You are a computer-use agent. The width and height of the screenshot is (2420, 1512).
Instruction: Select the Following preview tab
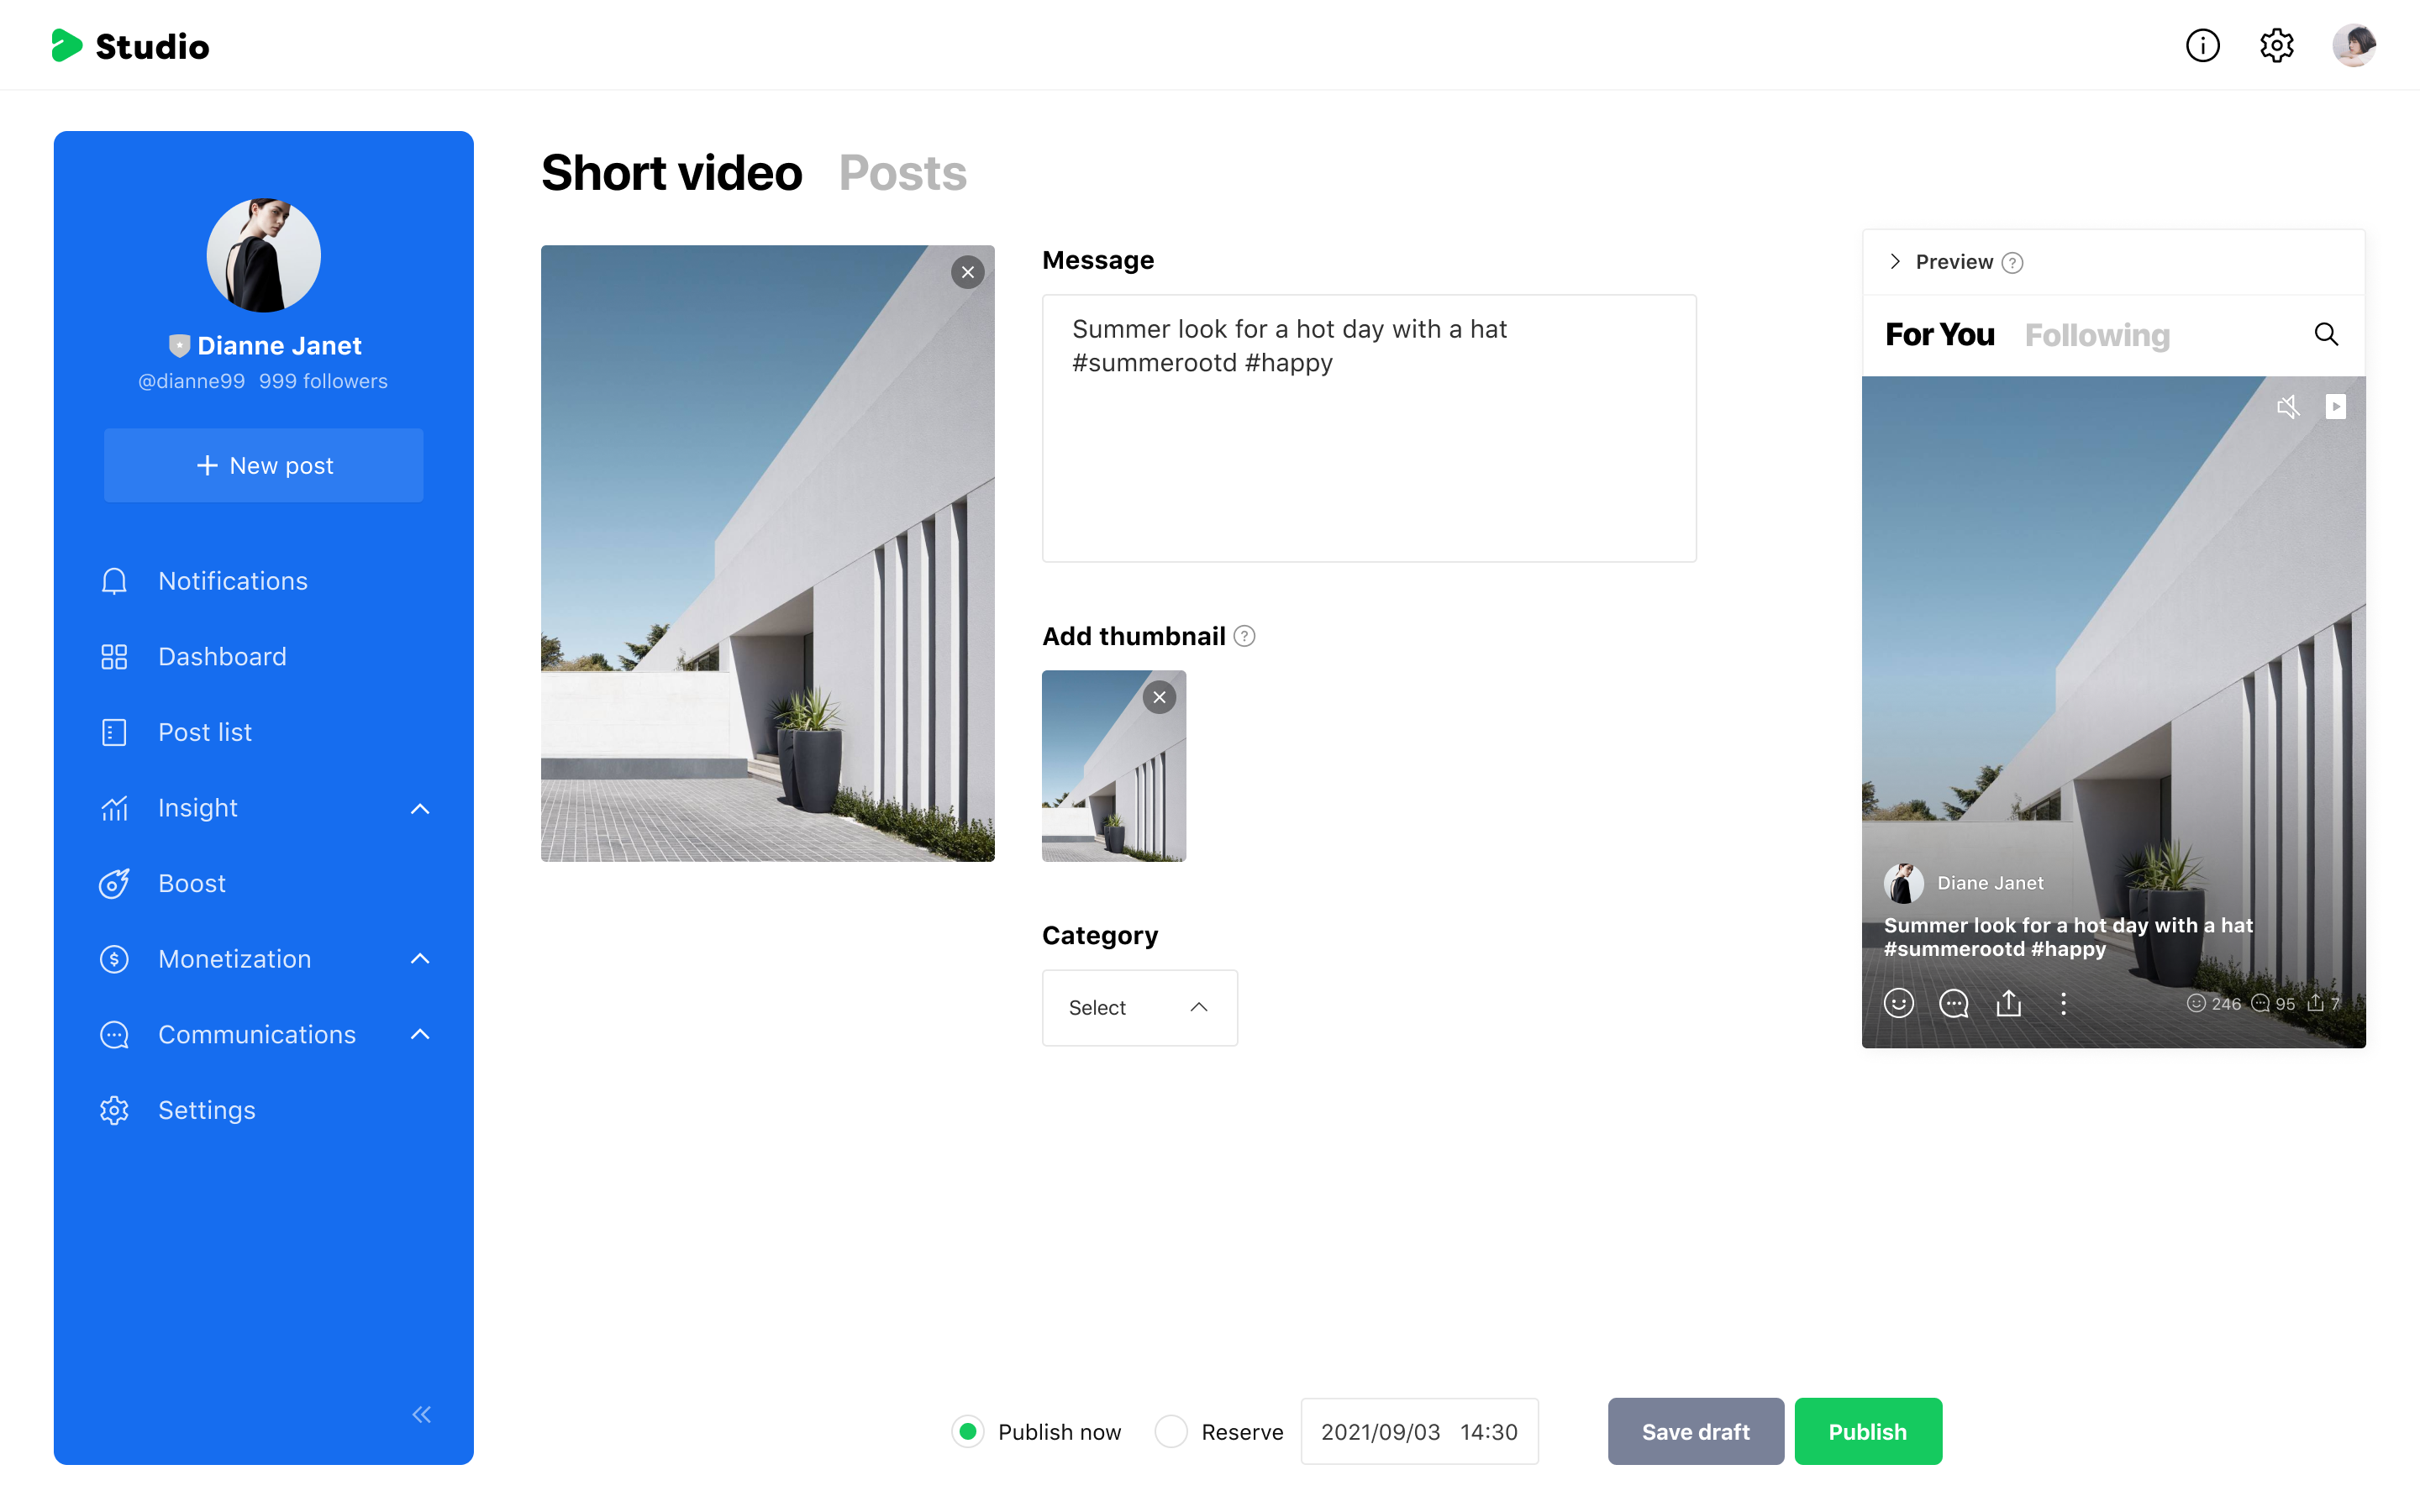[x=2097, y=335]
